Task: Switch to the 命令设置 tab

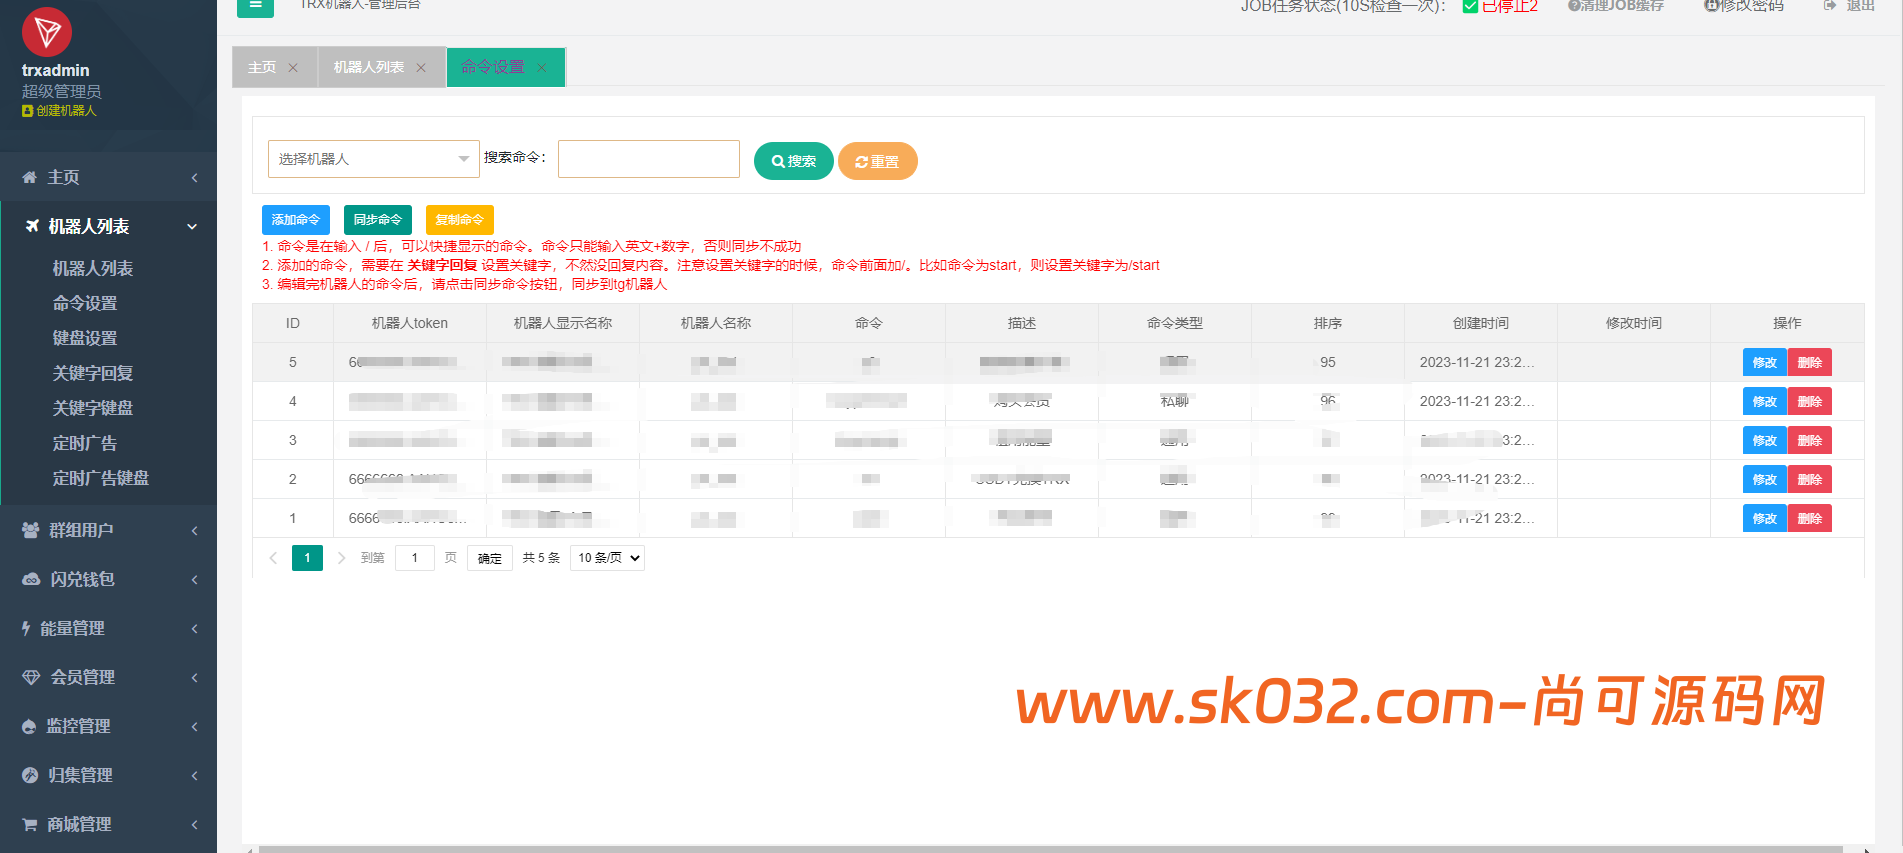Action: click(x=493, y=67)
